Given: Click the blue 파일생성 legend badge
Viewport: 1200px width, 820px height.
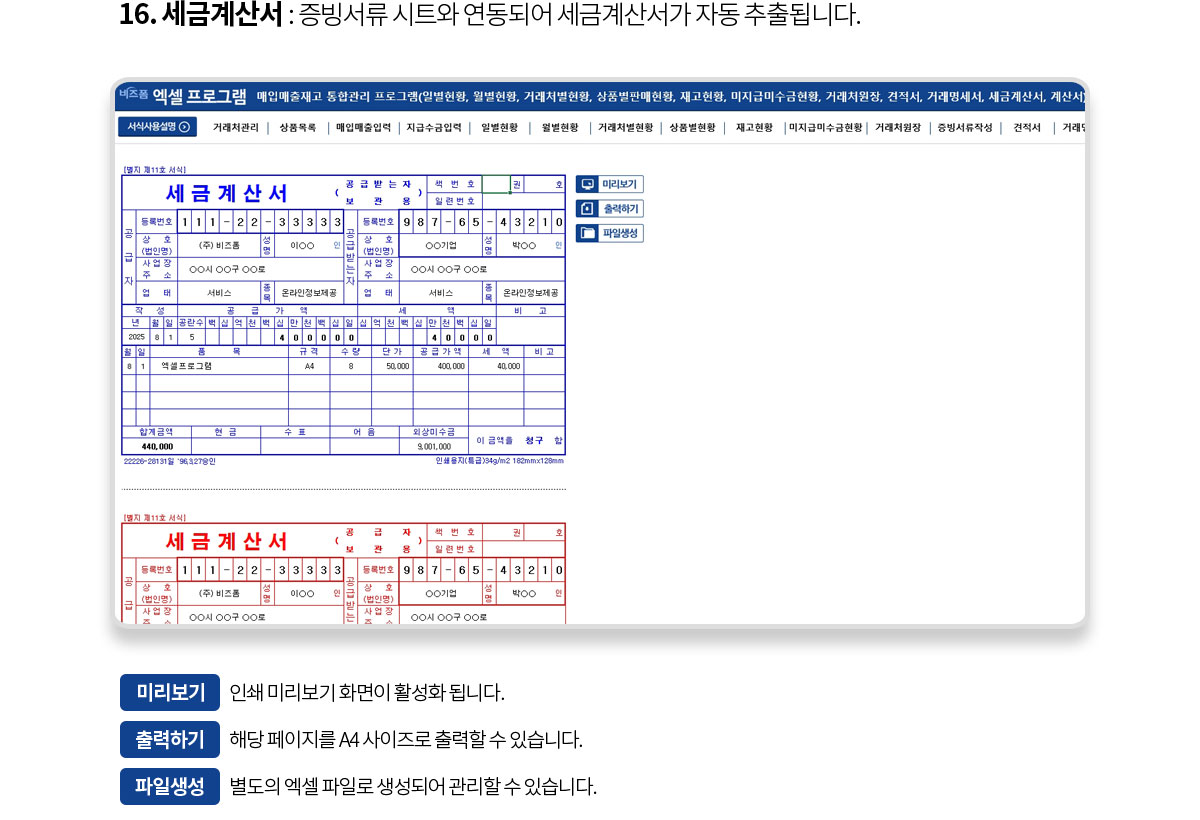Looking at the screenshot, I should point(170,786).
